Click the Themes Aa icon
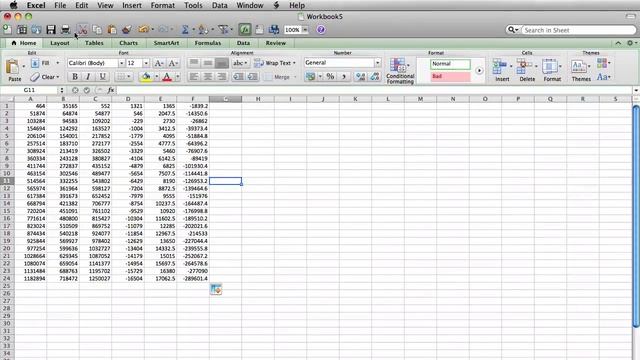Image resolution: width=640 pixels, height=360 pixels. (579, 66)
